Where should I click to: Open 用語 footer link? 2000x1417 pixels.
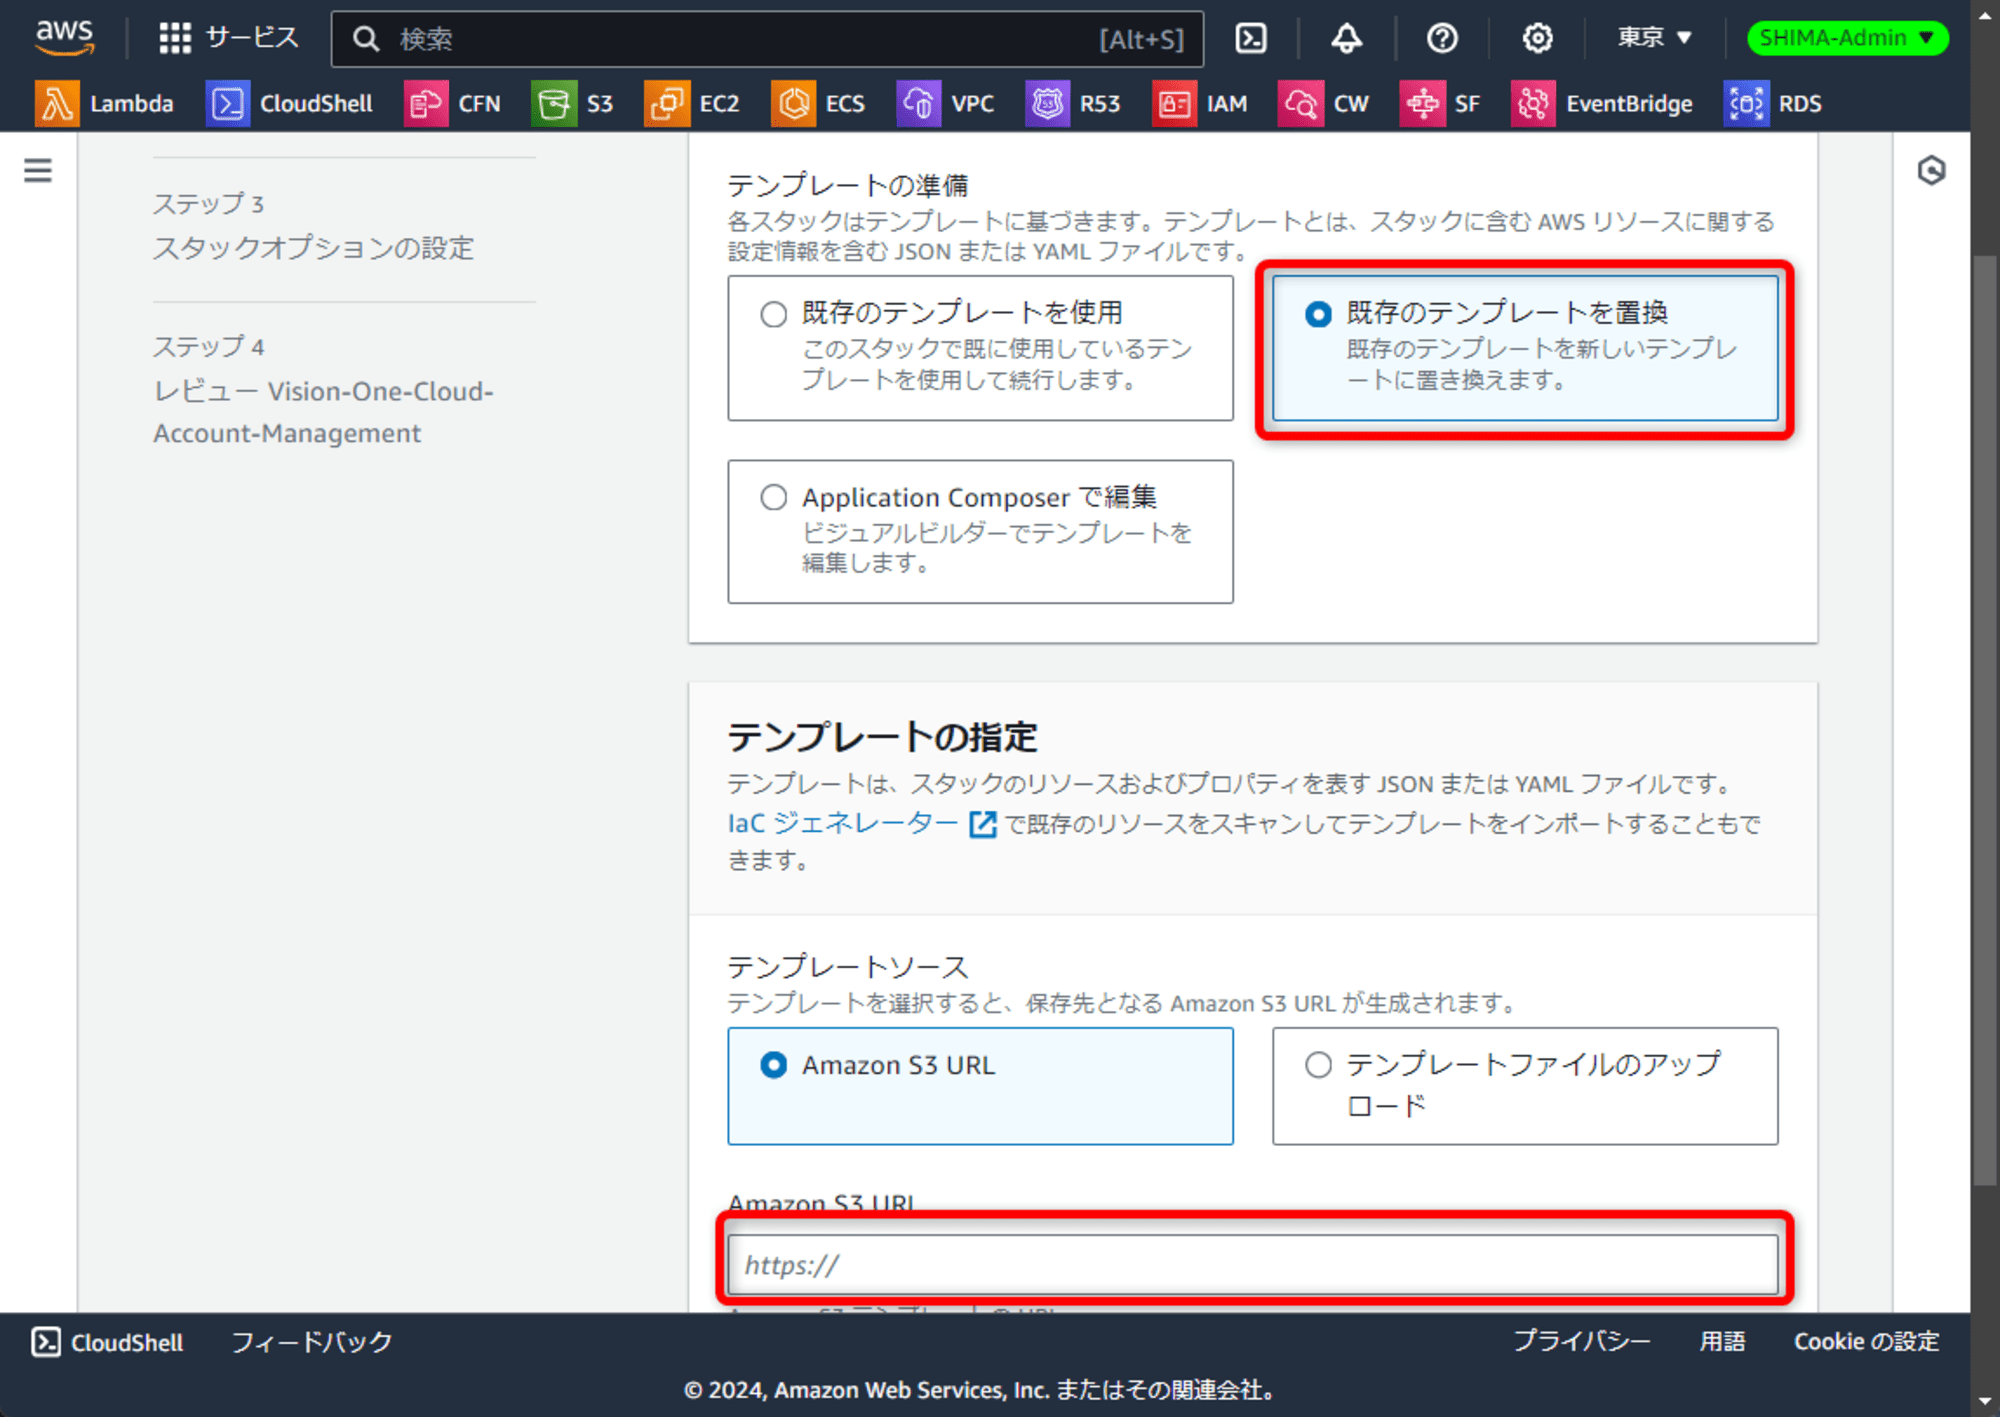coord(1722,1341)
